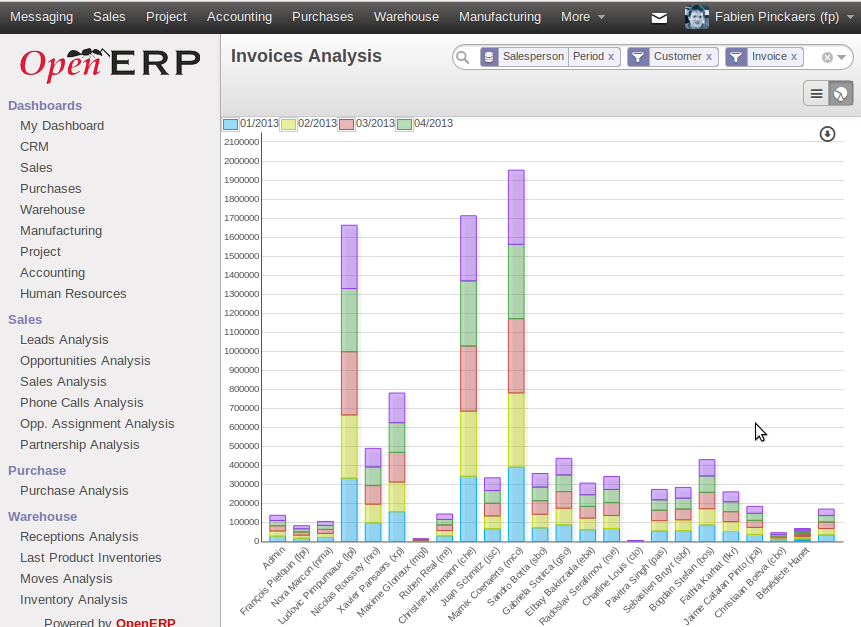Expand the advanced search options arrow
Viewport: 861px width, 627px height.
click(x=841, y=58)
